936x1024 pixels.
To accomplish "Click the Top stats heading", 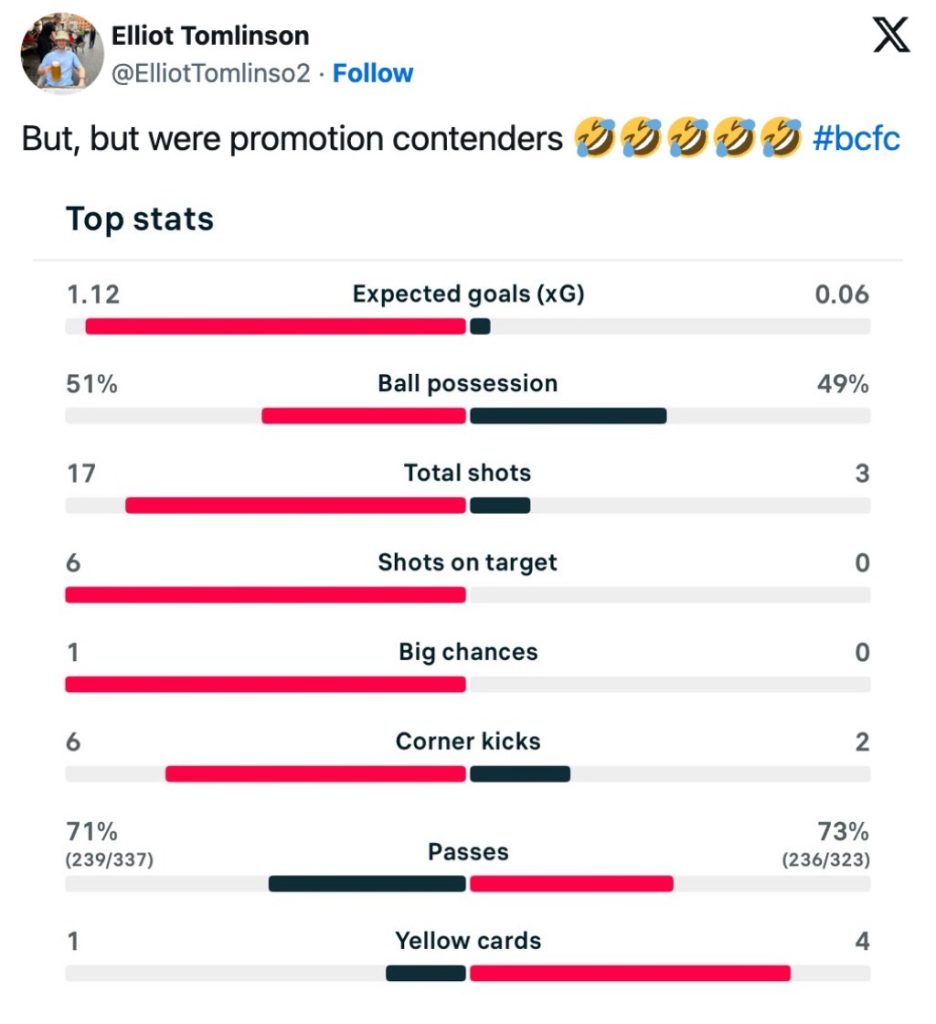I will point(140,219).
